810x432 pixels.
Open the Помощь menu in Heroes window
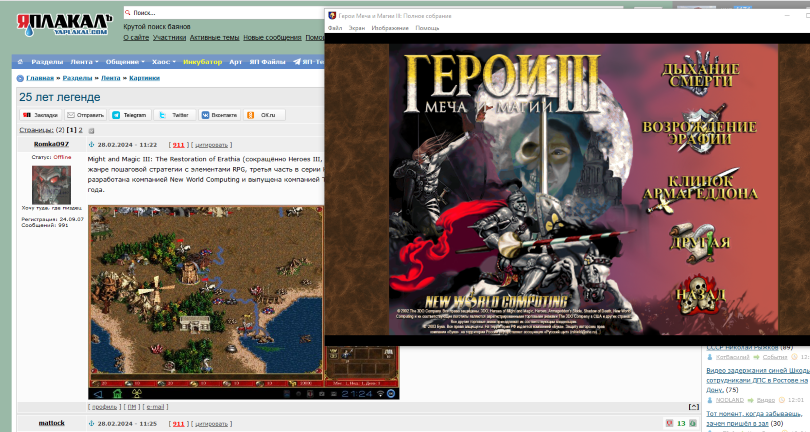[427, 28]
